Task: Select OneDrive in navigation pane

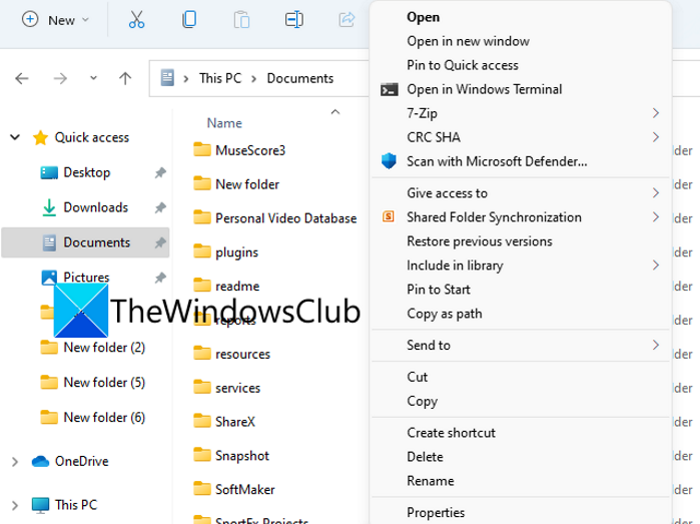Action: tap(81, 461)
